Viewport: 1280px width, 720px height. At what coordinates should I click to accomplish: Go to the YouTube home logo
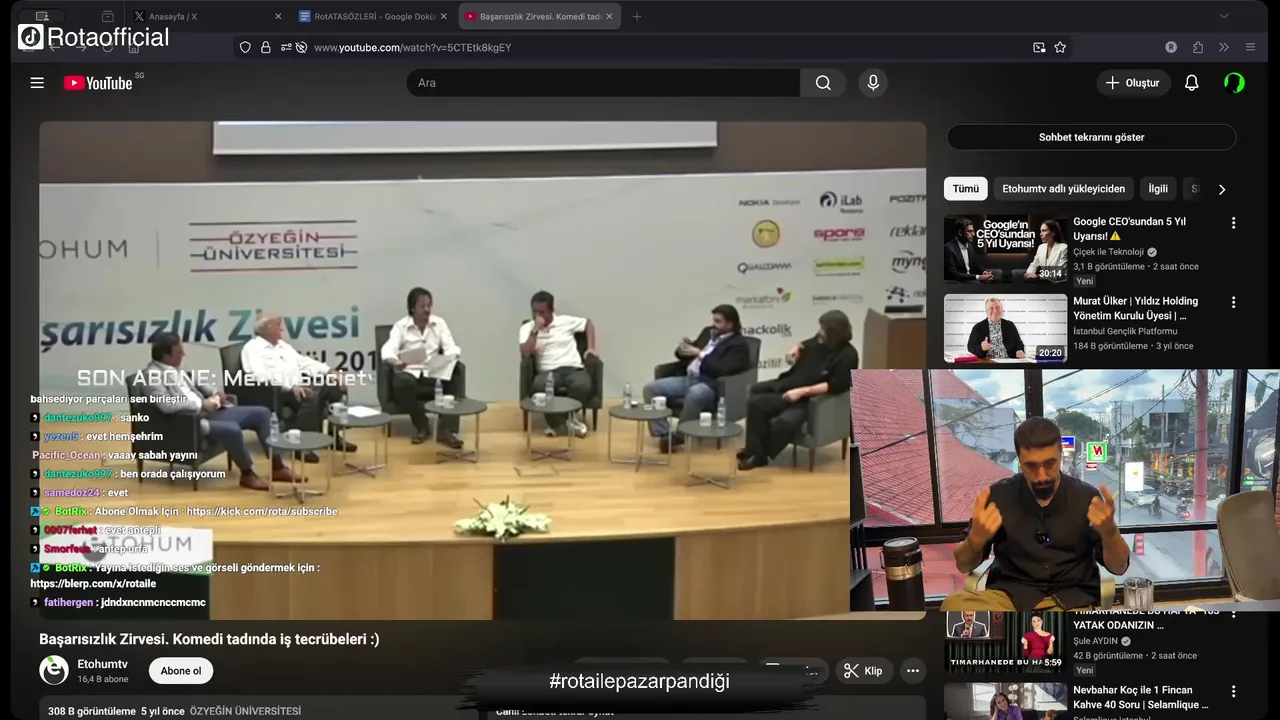click(98, 83)
